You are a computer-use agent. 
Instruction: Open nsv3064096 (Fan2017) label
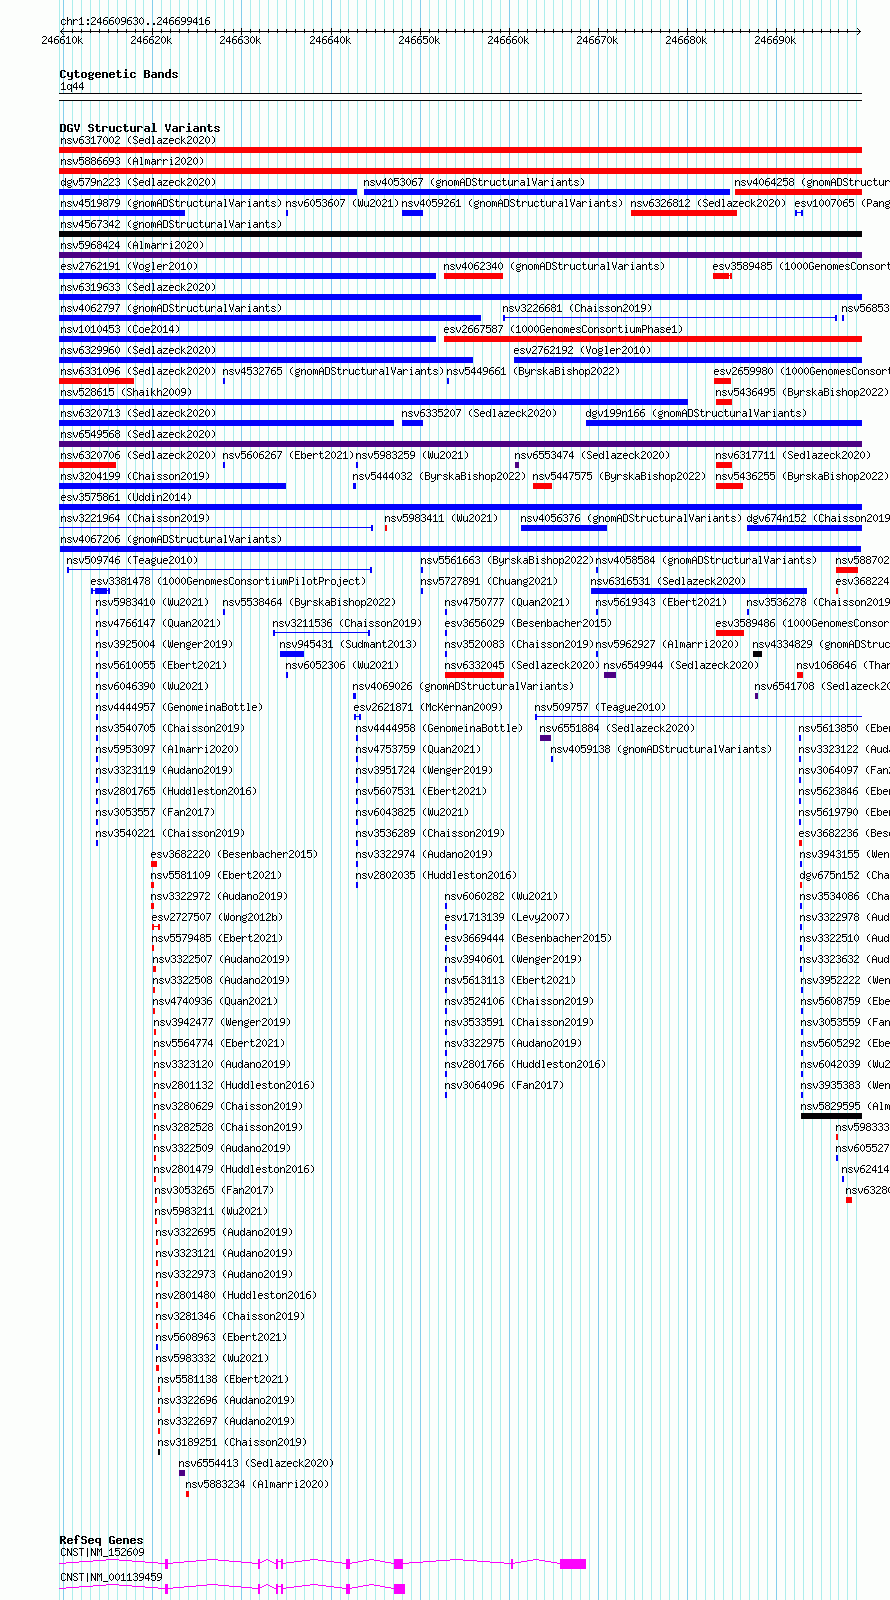pyautogui.click(x=504, y=1085)
